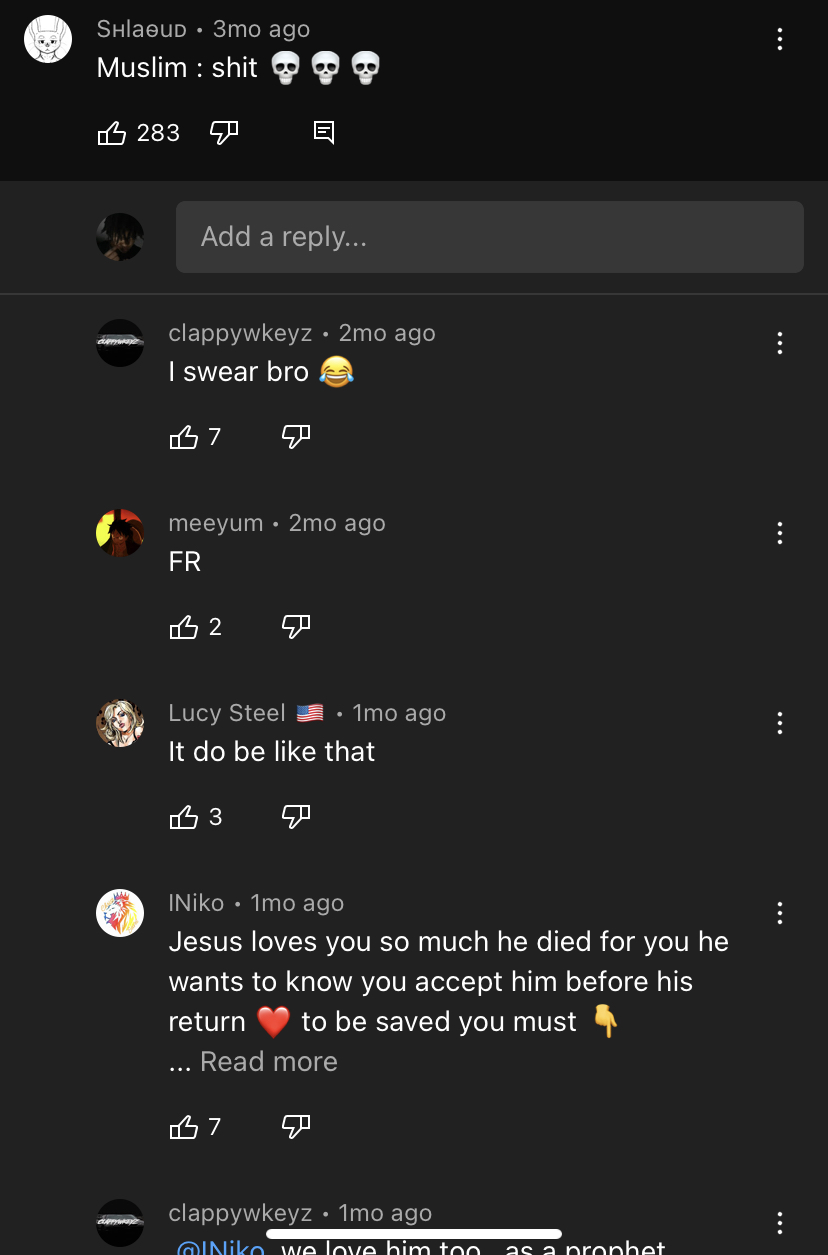This screenshot has width=828, height=1255.
Task: Dislike INiko's Jesus comment
Action: click(x=296, y=1127)
